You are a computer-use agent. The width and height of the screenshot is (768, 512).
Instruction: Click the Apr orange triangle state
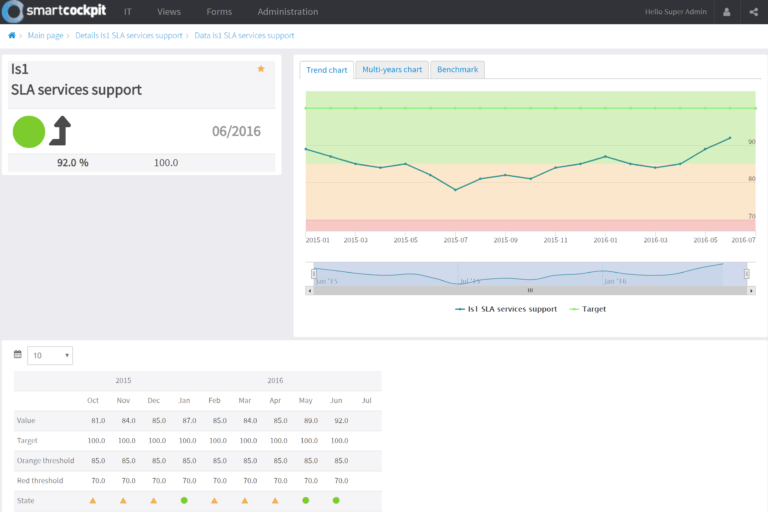(275, 501)
